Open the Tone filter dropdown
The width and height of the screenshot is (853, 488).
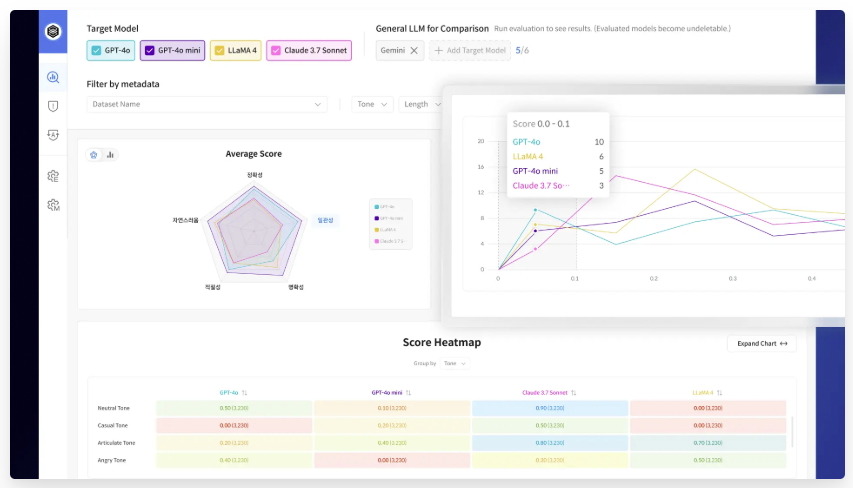tap(372, 104)
